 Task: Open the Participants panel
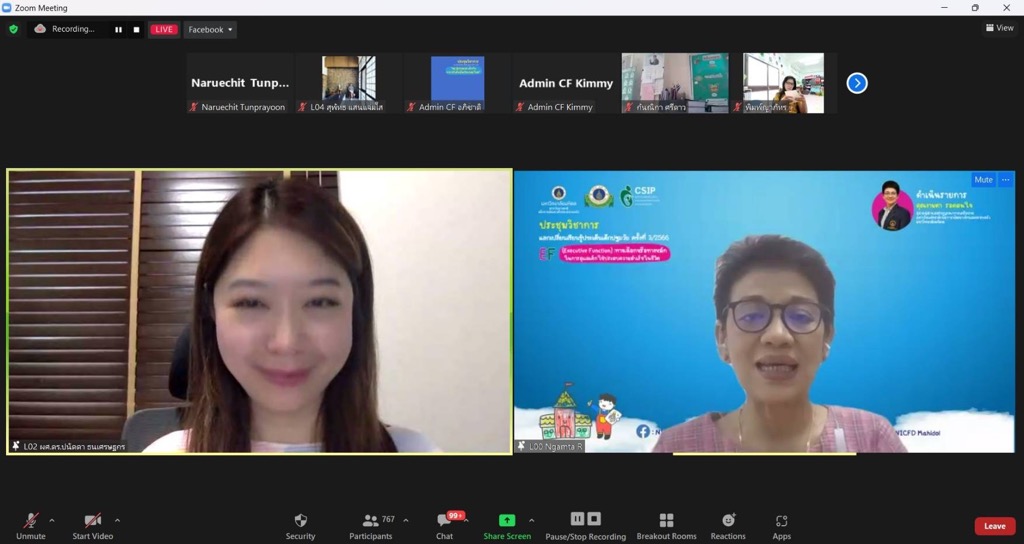pos(372,526)
